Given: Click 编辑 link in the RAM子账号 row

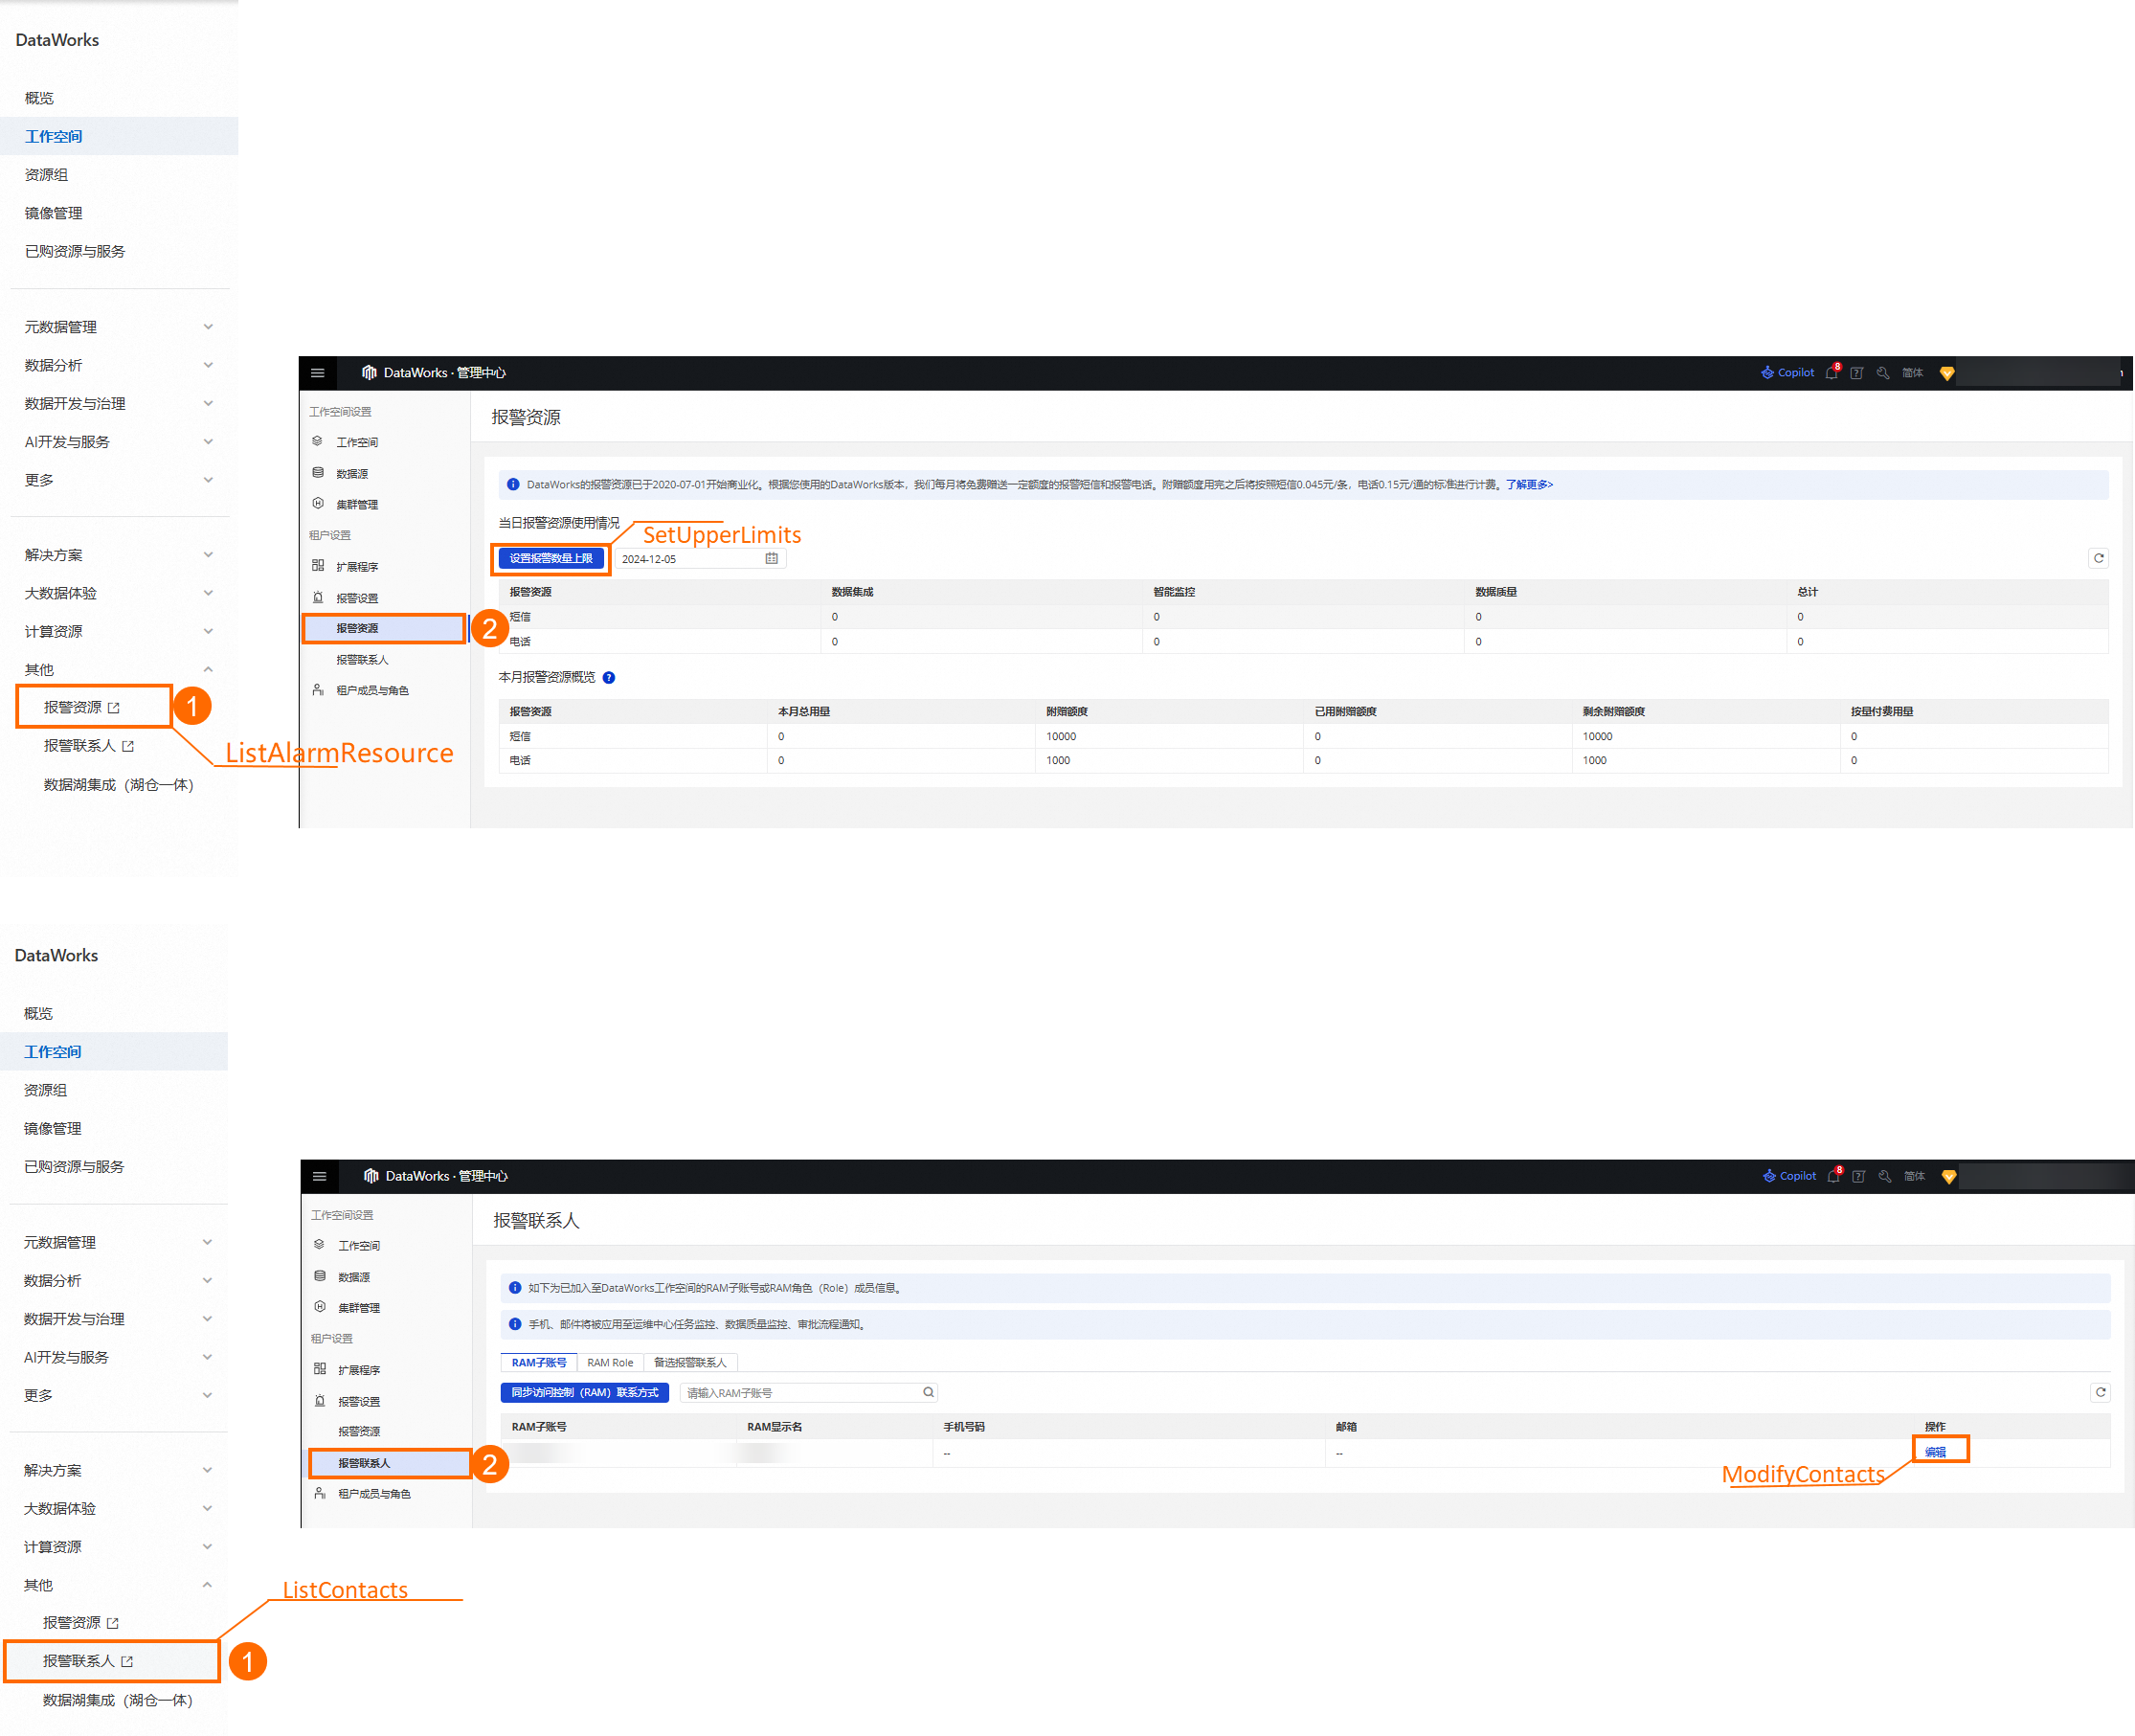Looking at the screenshot, I should (1936, 1453).
